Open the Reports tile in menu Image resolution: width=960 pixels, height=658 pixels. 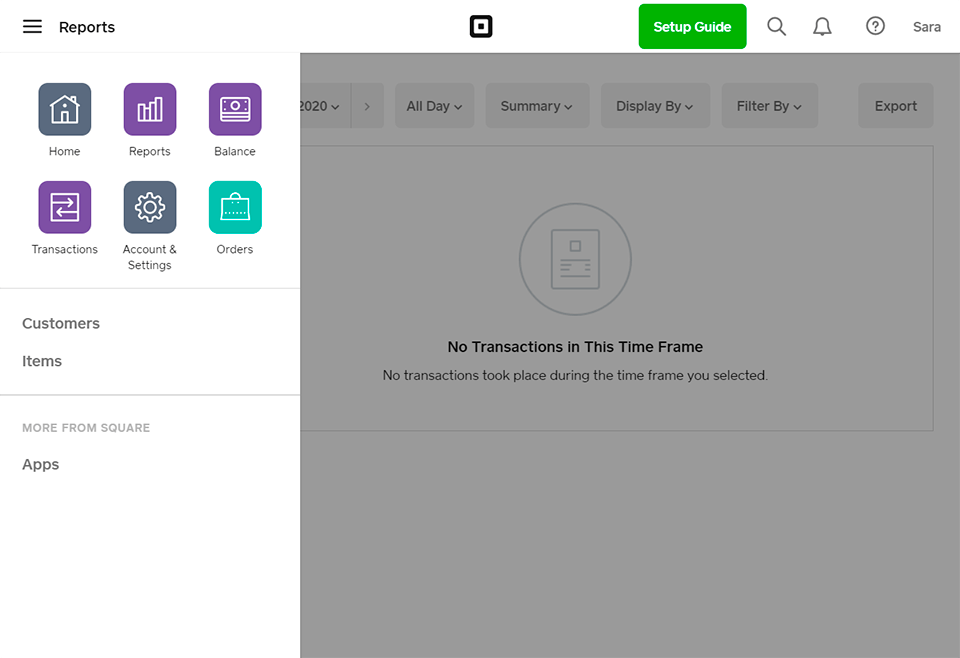[x=149, y=109]
